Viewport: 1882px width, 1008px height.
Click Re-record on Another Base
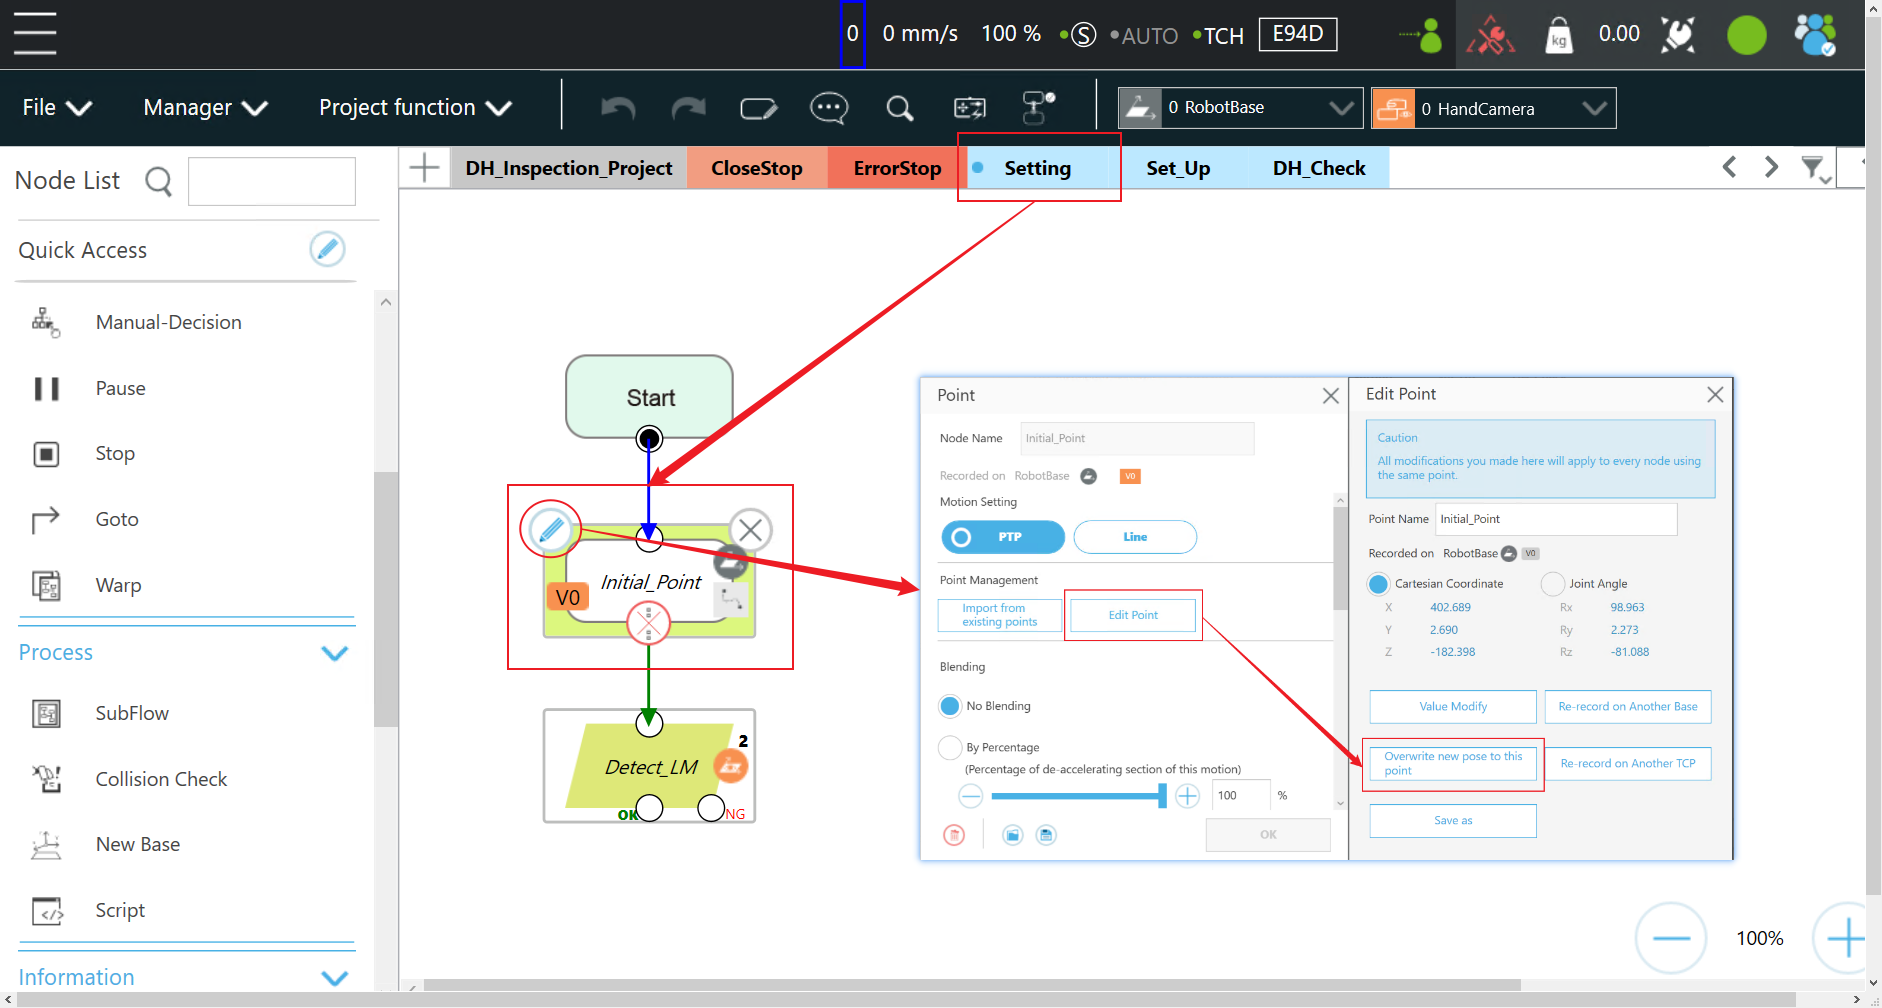click(x=1628, y=706)
